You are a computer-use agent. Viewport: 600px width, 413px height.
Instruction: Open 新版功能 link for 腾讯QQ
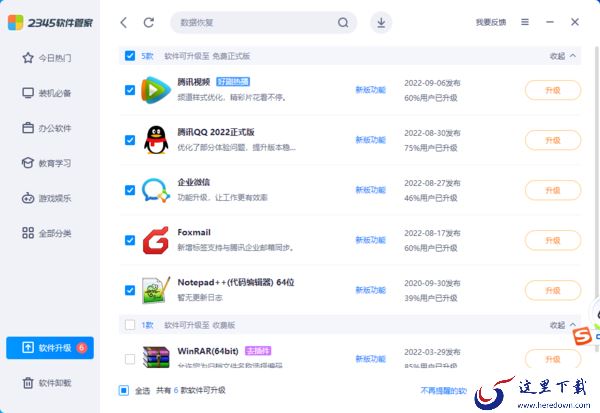point(370,140)
